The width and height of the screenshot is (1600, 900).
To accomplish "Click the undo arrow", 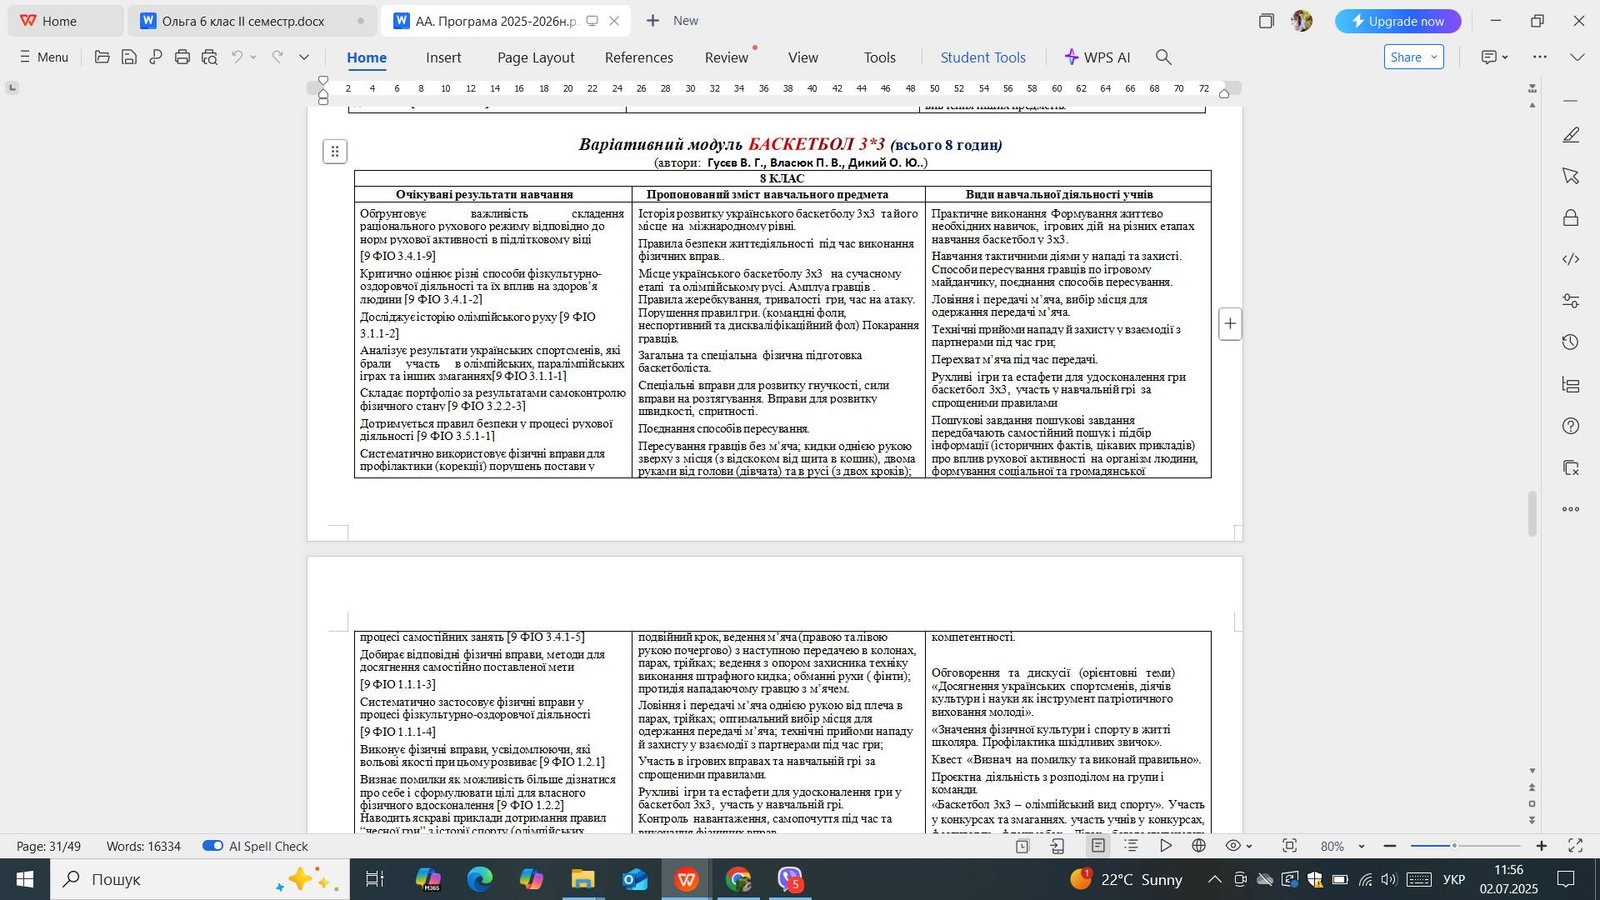I will tap(237, 57).
